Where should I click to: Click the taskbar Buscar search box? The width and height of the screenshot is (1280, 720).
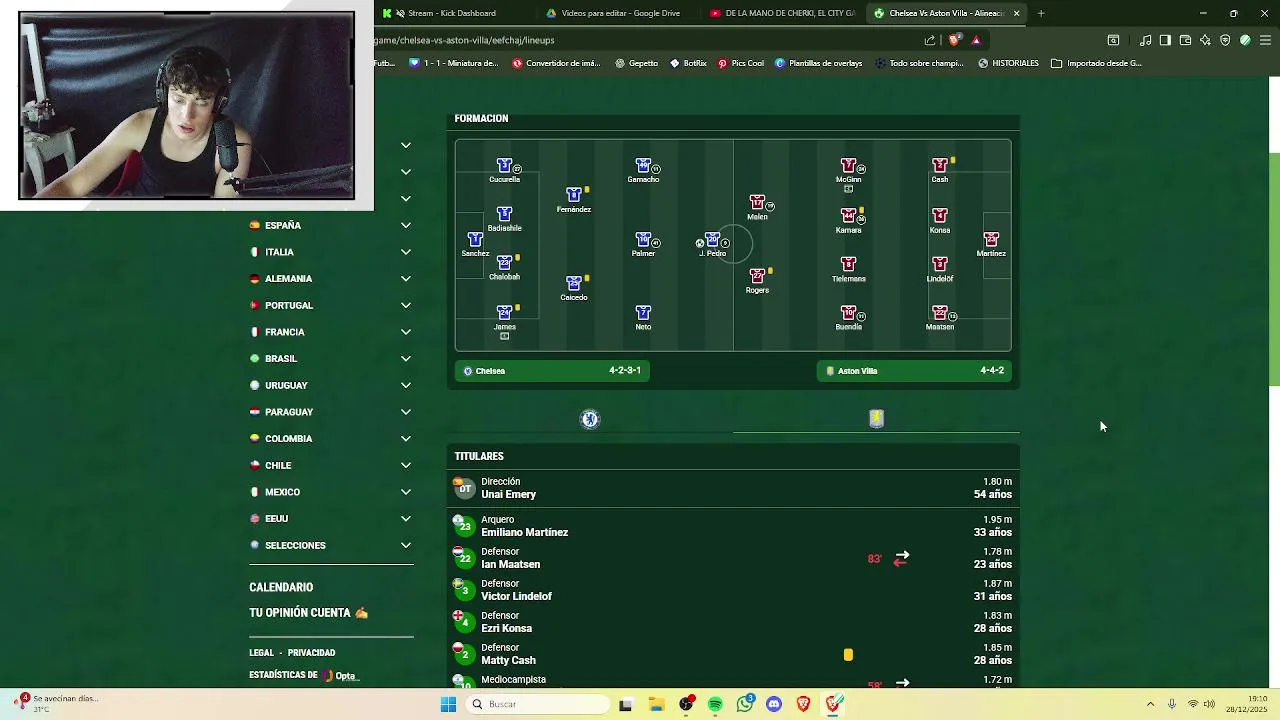click(x=538, y=704)
